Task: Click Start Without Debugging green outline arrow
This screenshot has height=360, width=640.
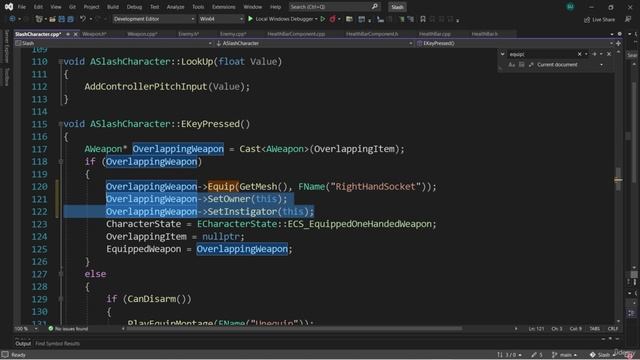Action: [x=323, y=19]
